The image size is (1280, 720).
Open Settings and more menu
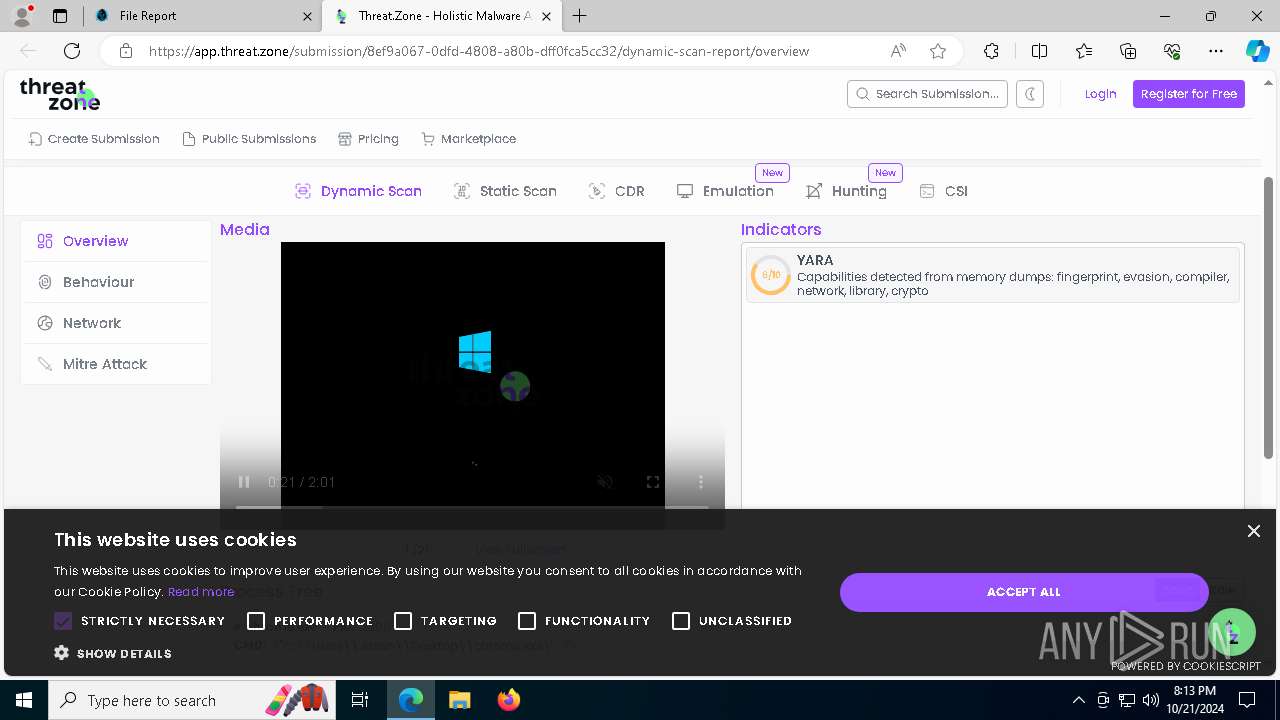(x=1216, y=51)
